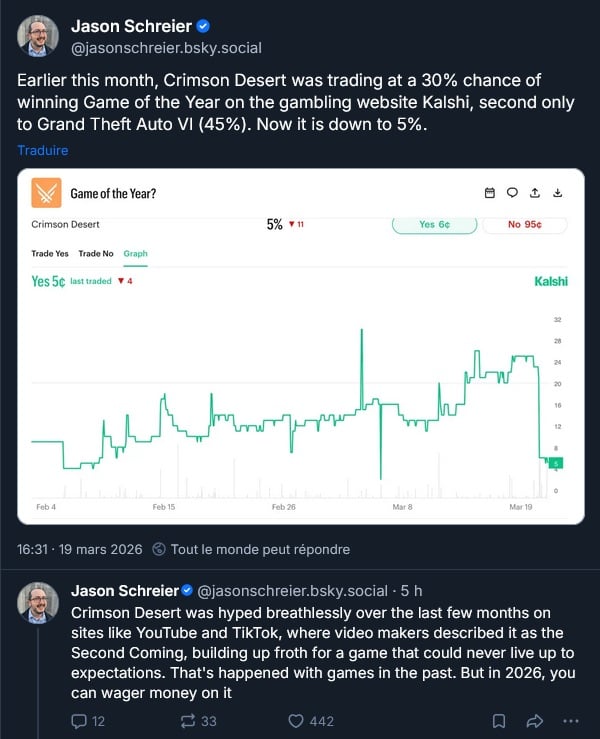This screenshot has height=739, width=600.
Task: Click the comment bubble icon in the Kalshi header
Action: click(x=512, y=193)
